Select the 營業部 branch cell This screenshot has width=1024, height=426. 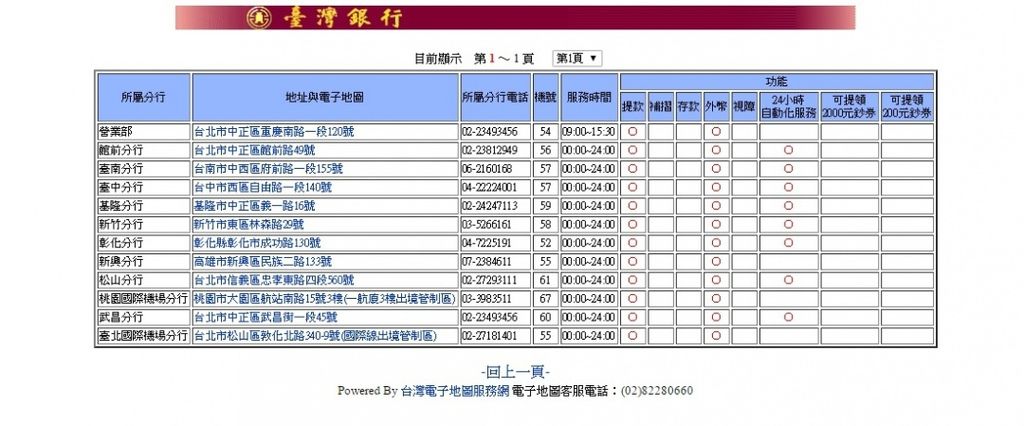coord(144,132)
